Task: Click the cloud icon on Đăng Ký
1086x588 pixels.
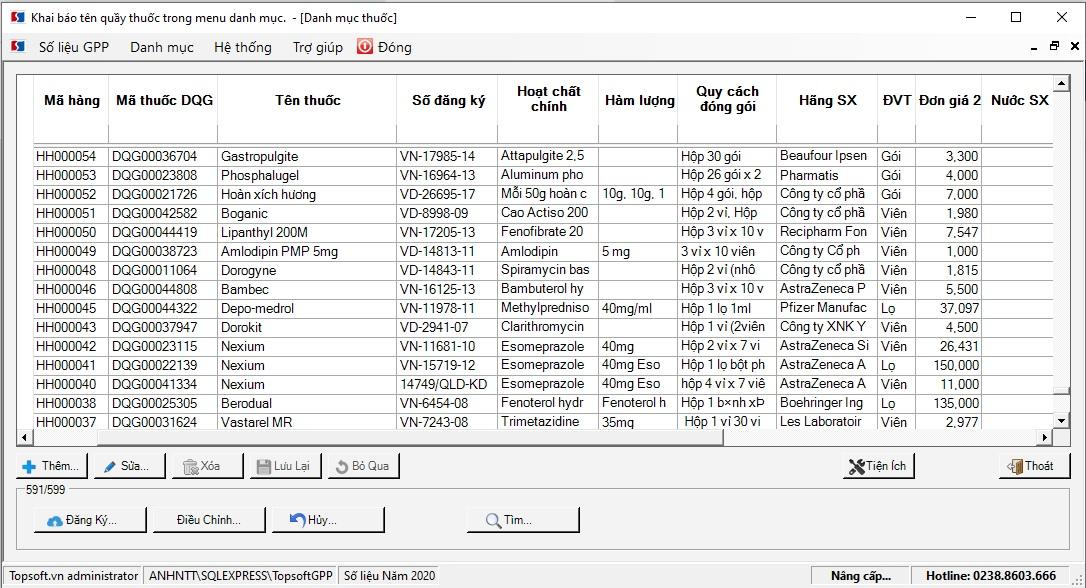Action: 55,521
